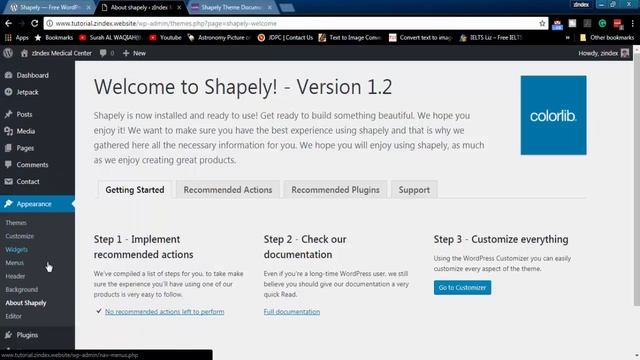This screenshot has width=640, height=360.
Task: Open Widgets submenu
Action: point(16,249)
